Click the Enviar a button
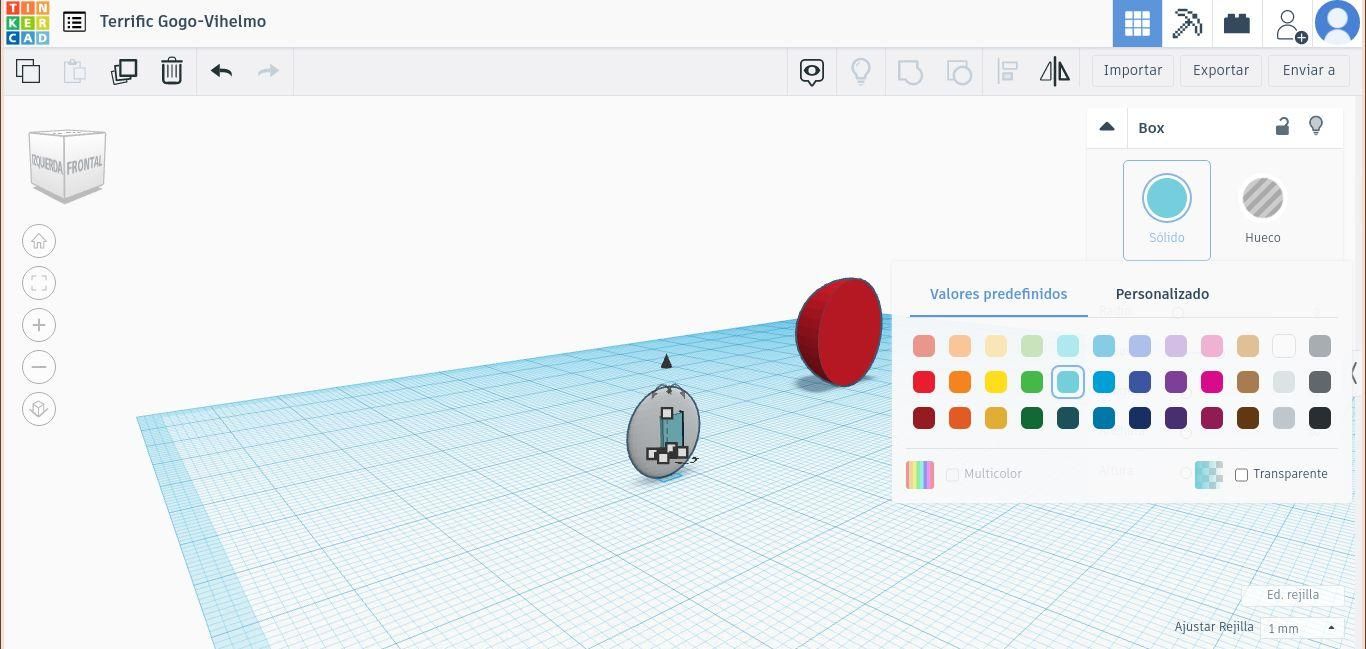The image size is (1366, 649). [x=1309, y=70]
